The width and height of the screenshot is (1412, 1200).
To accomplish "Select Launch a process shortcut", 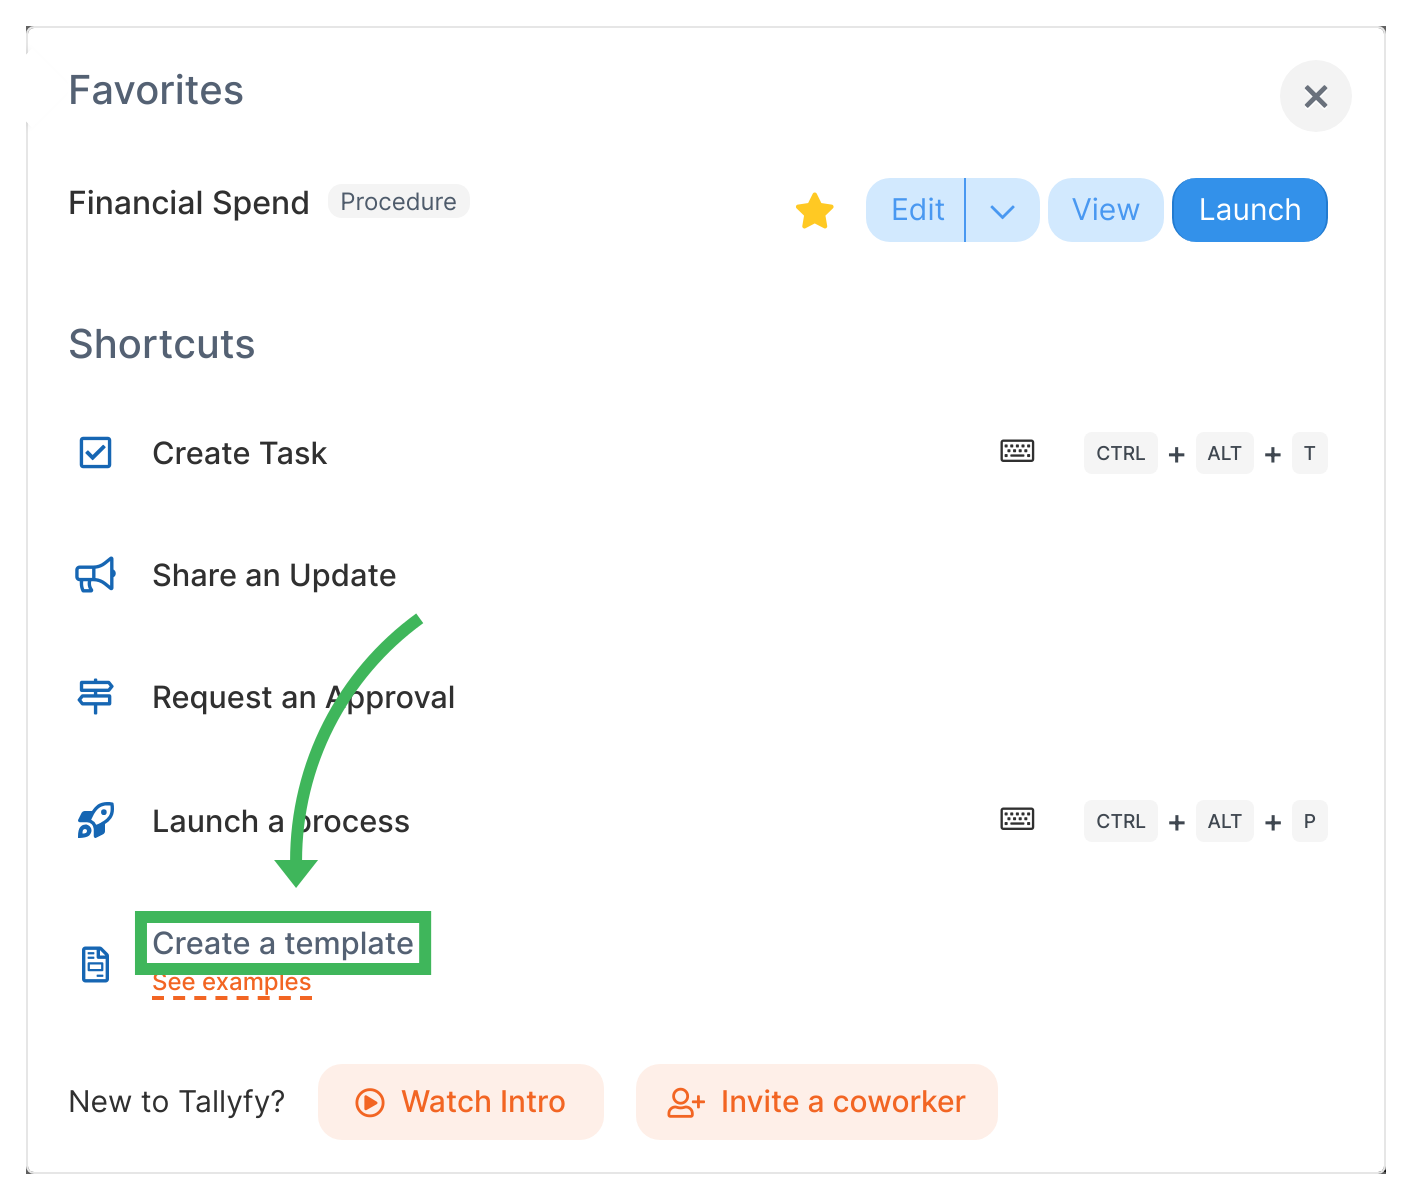I will (281, 821).
